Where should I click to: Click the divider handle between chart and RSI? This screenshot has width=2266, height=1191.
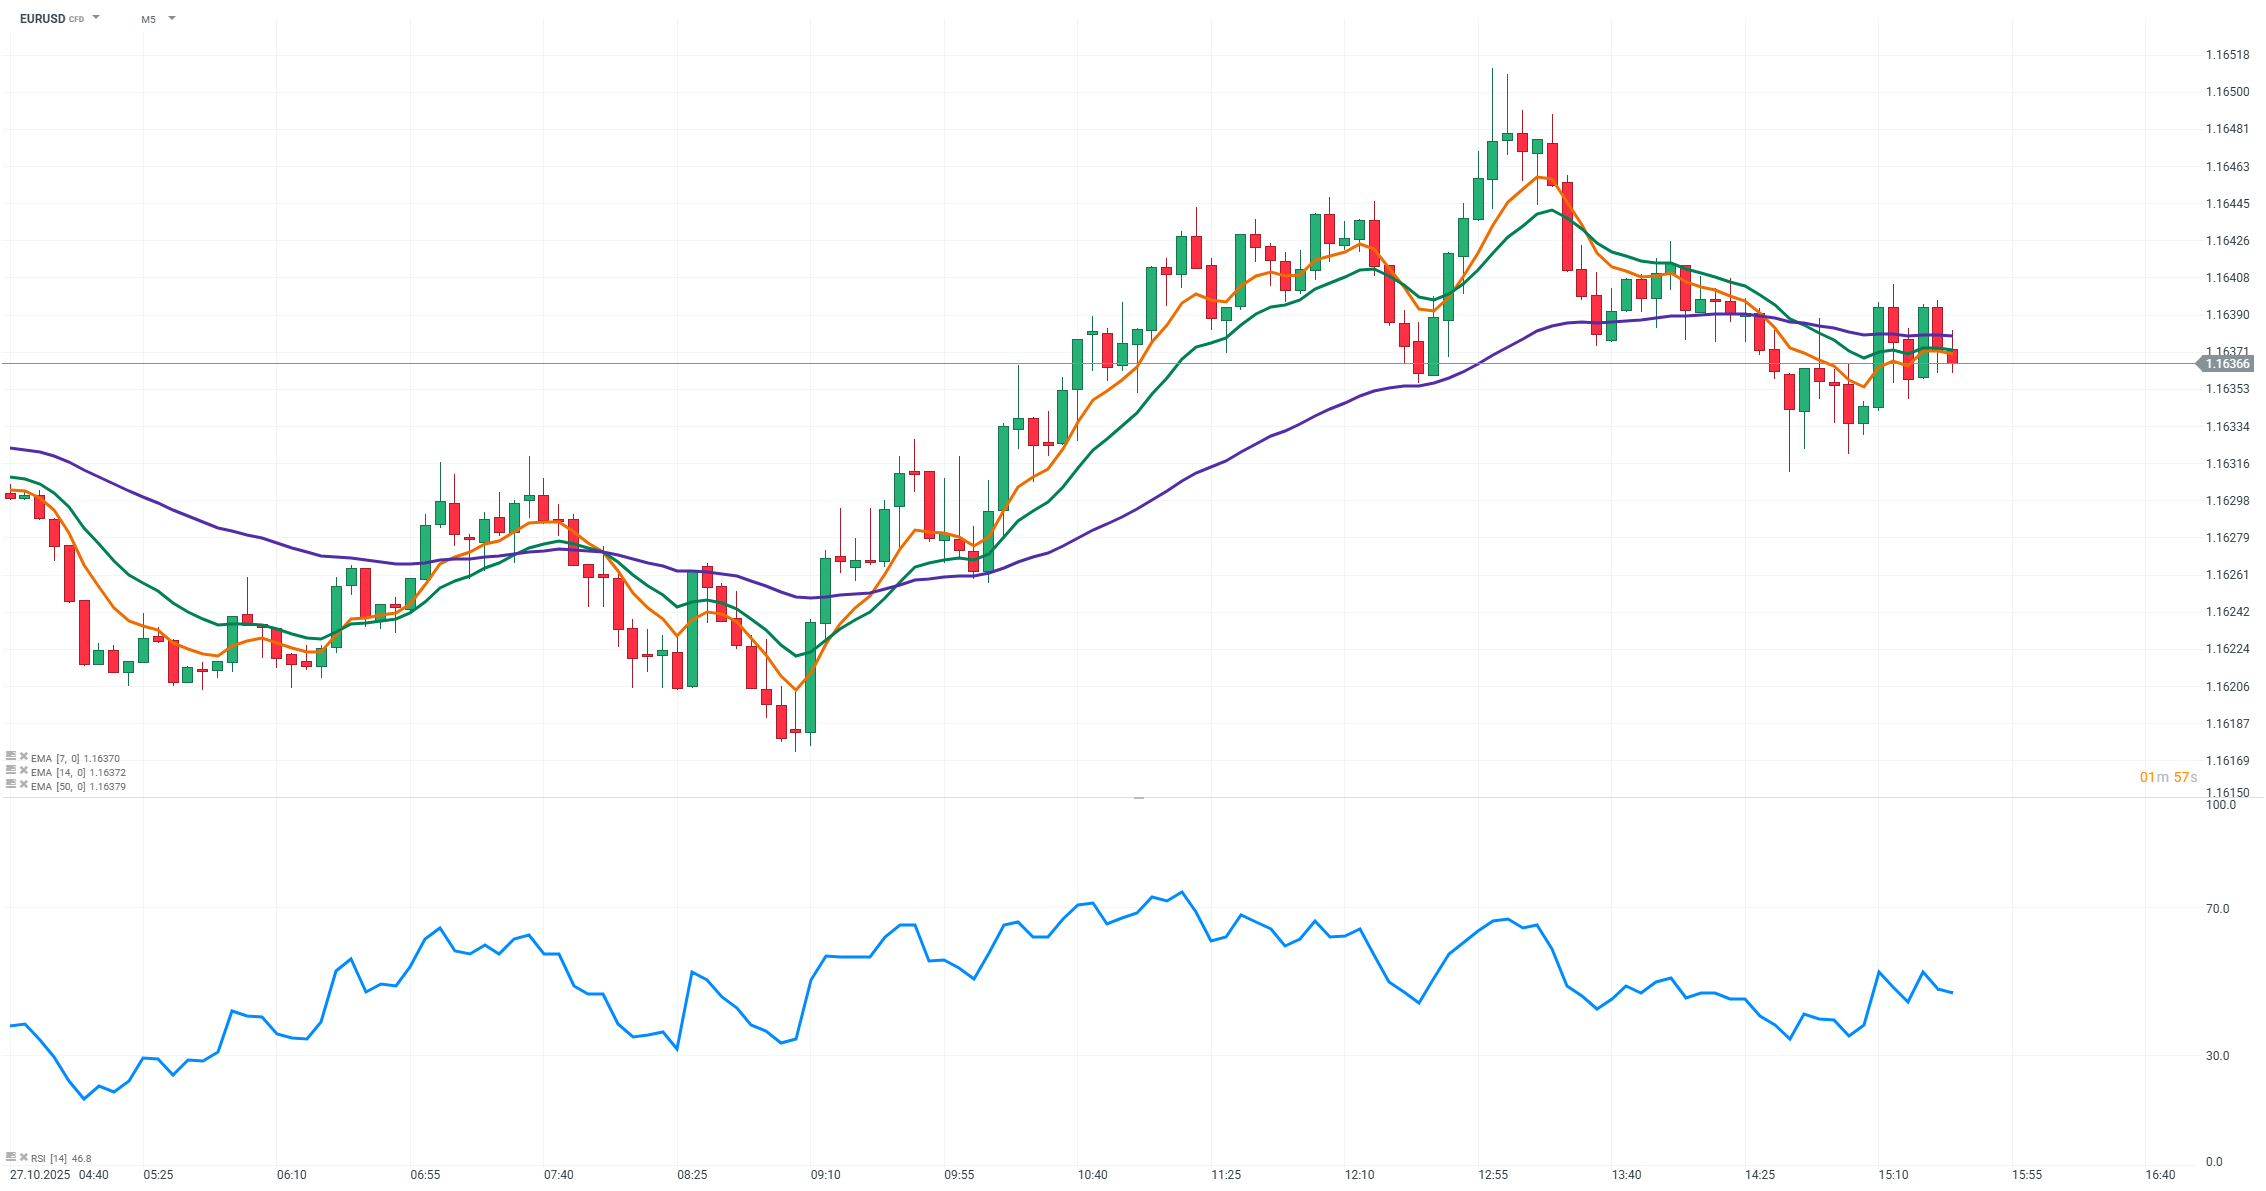pyautogui.click(x=1138, y=798)
